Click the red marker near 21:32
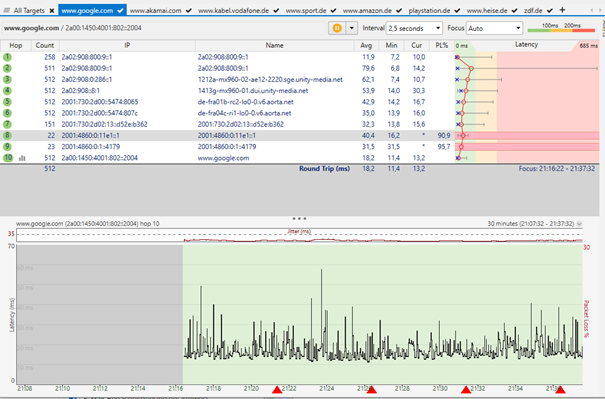 (x=466, y=389)
